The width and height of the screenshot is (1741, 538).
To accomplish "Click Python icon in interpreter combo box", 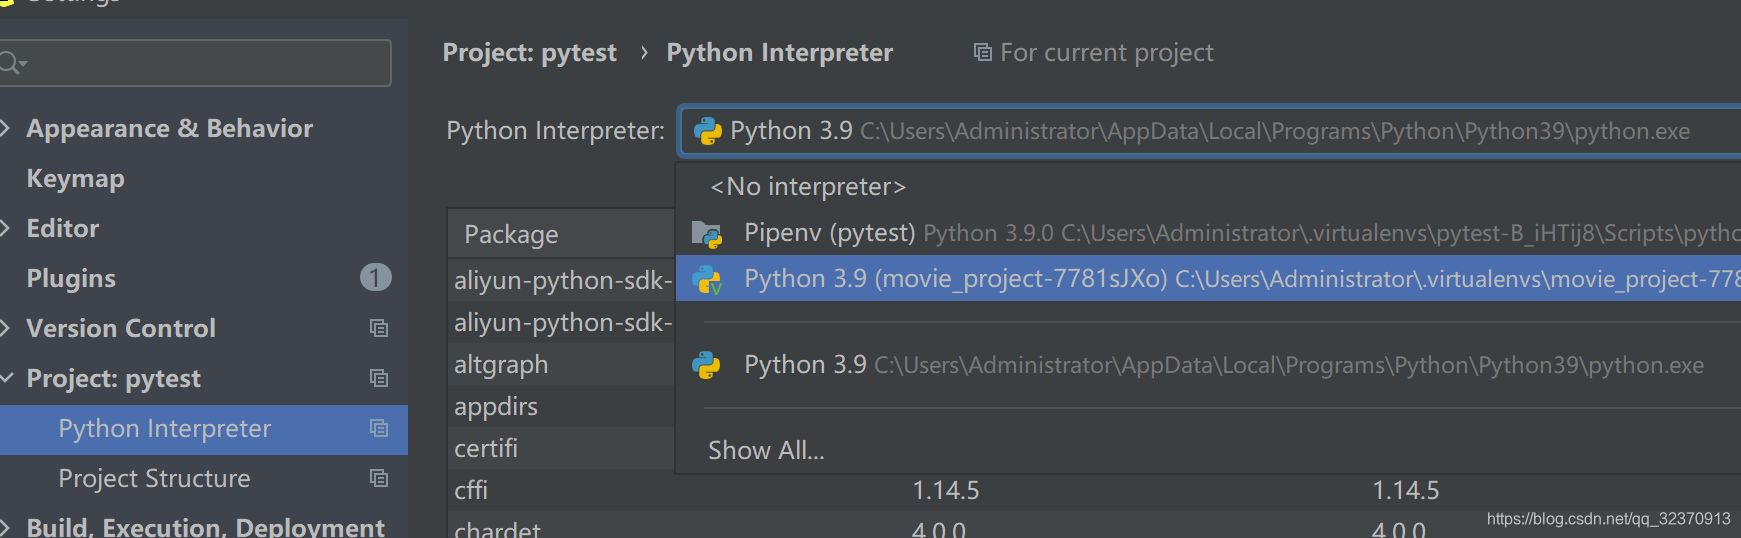I will coord(708,131).
